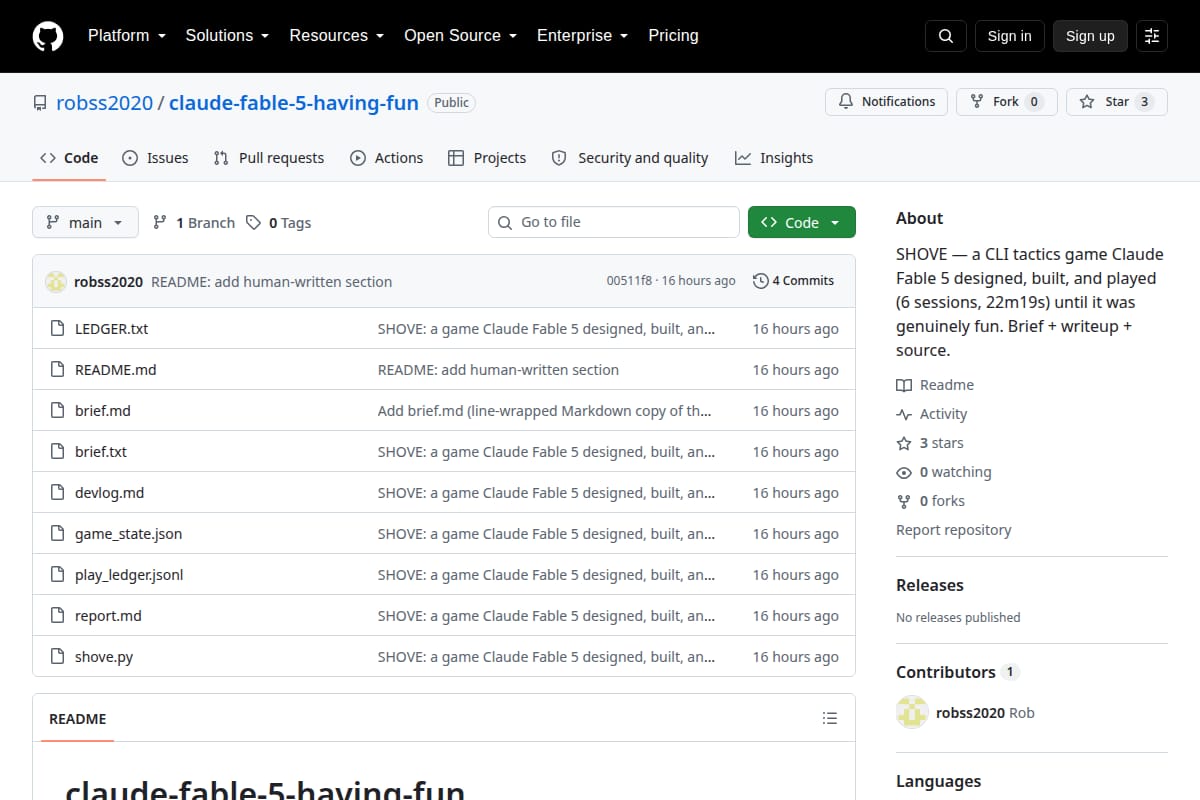The height and width of the screenshot is (800, 1200).
Task: Open the Contributors heading link
Action: coord(946,672)
